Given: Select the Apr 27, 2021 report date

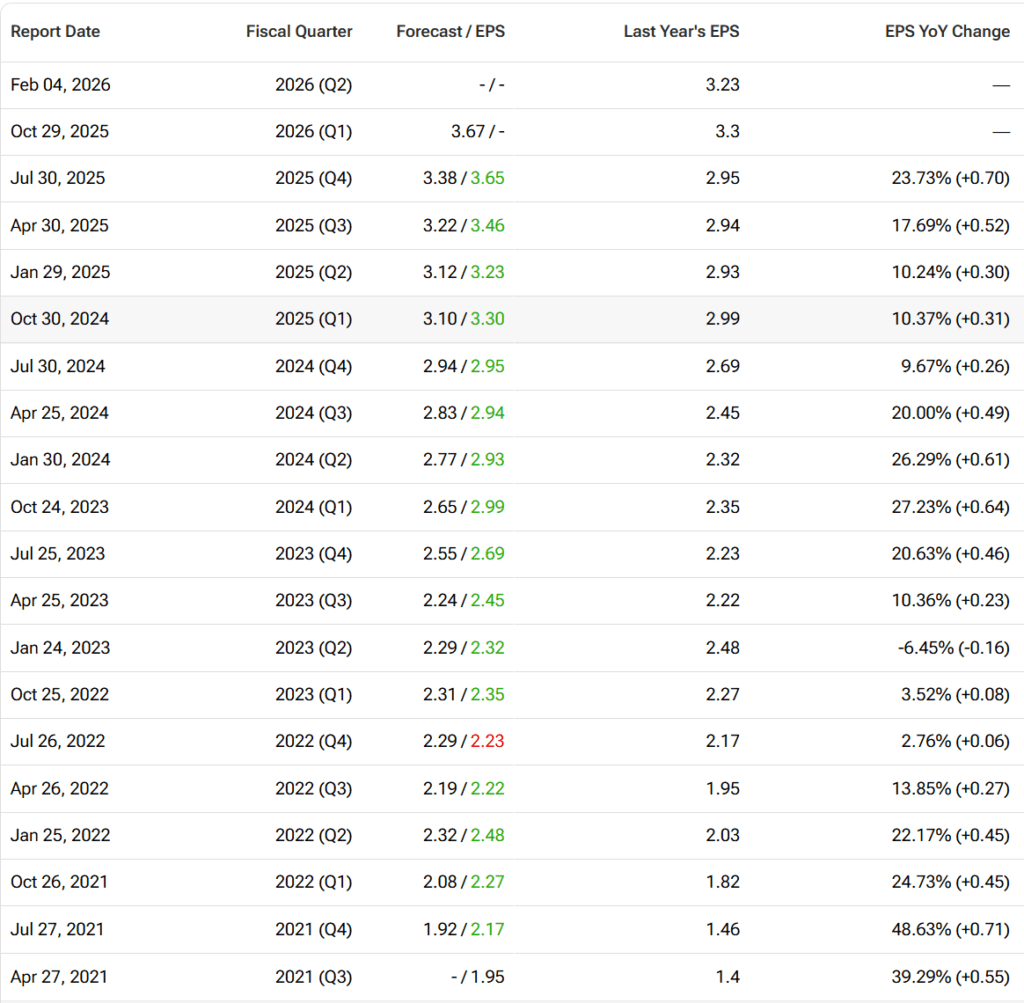Looking at the screenshot, I should [x=59, y=976].
